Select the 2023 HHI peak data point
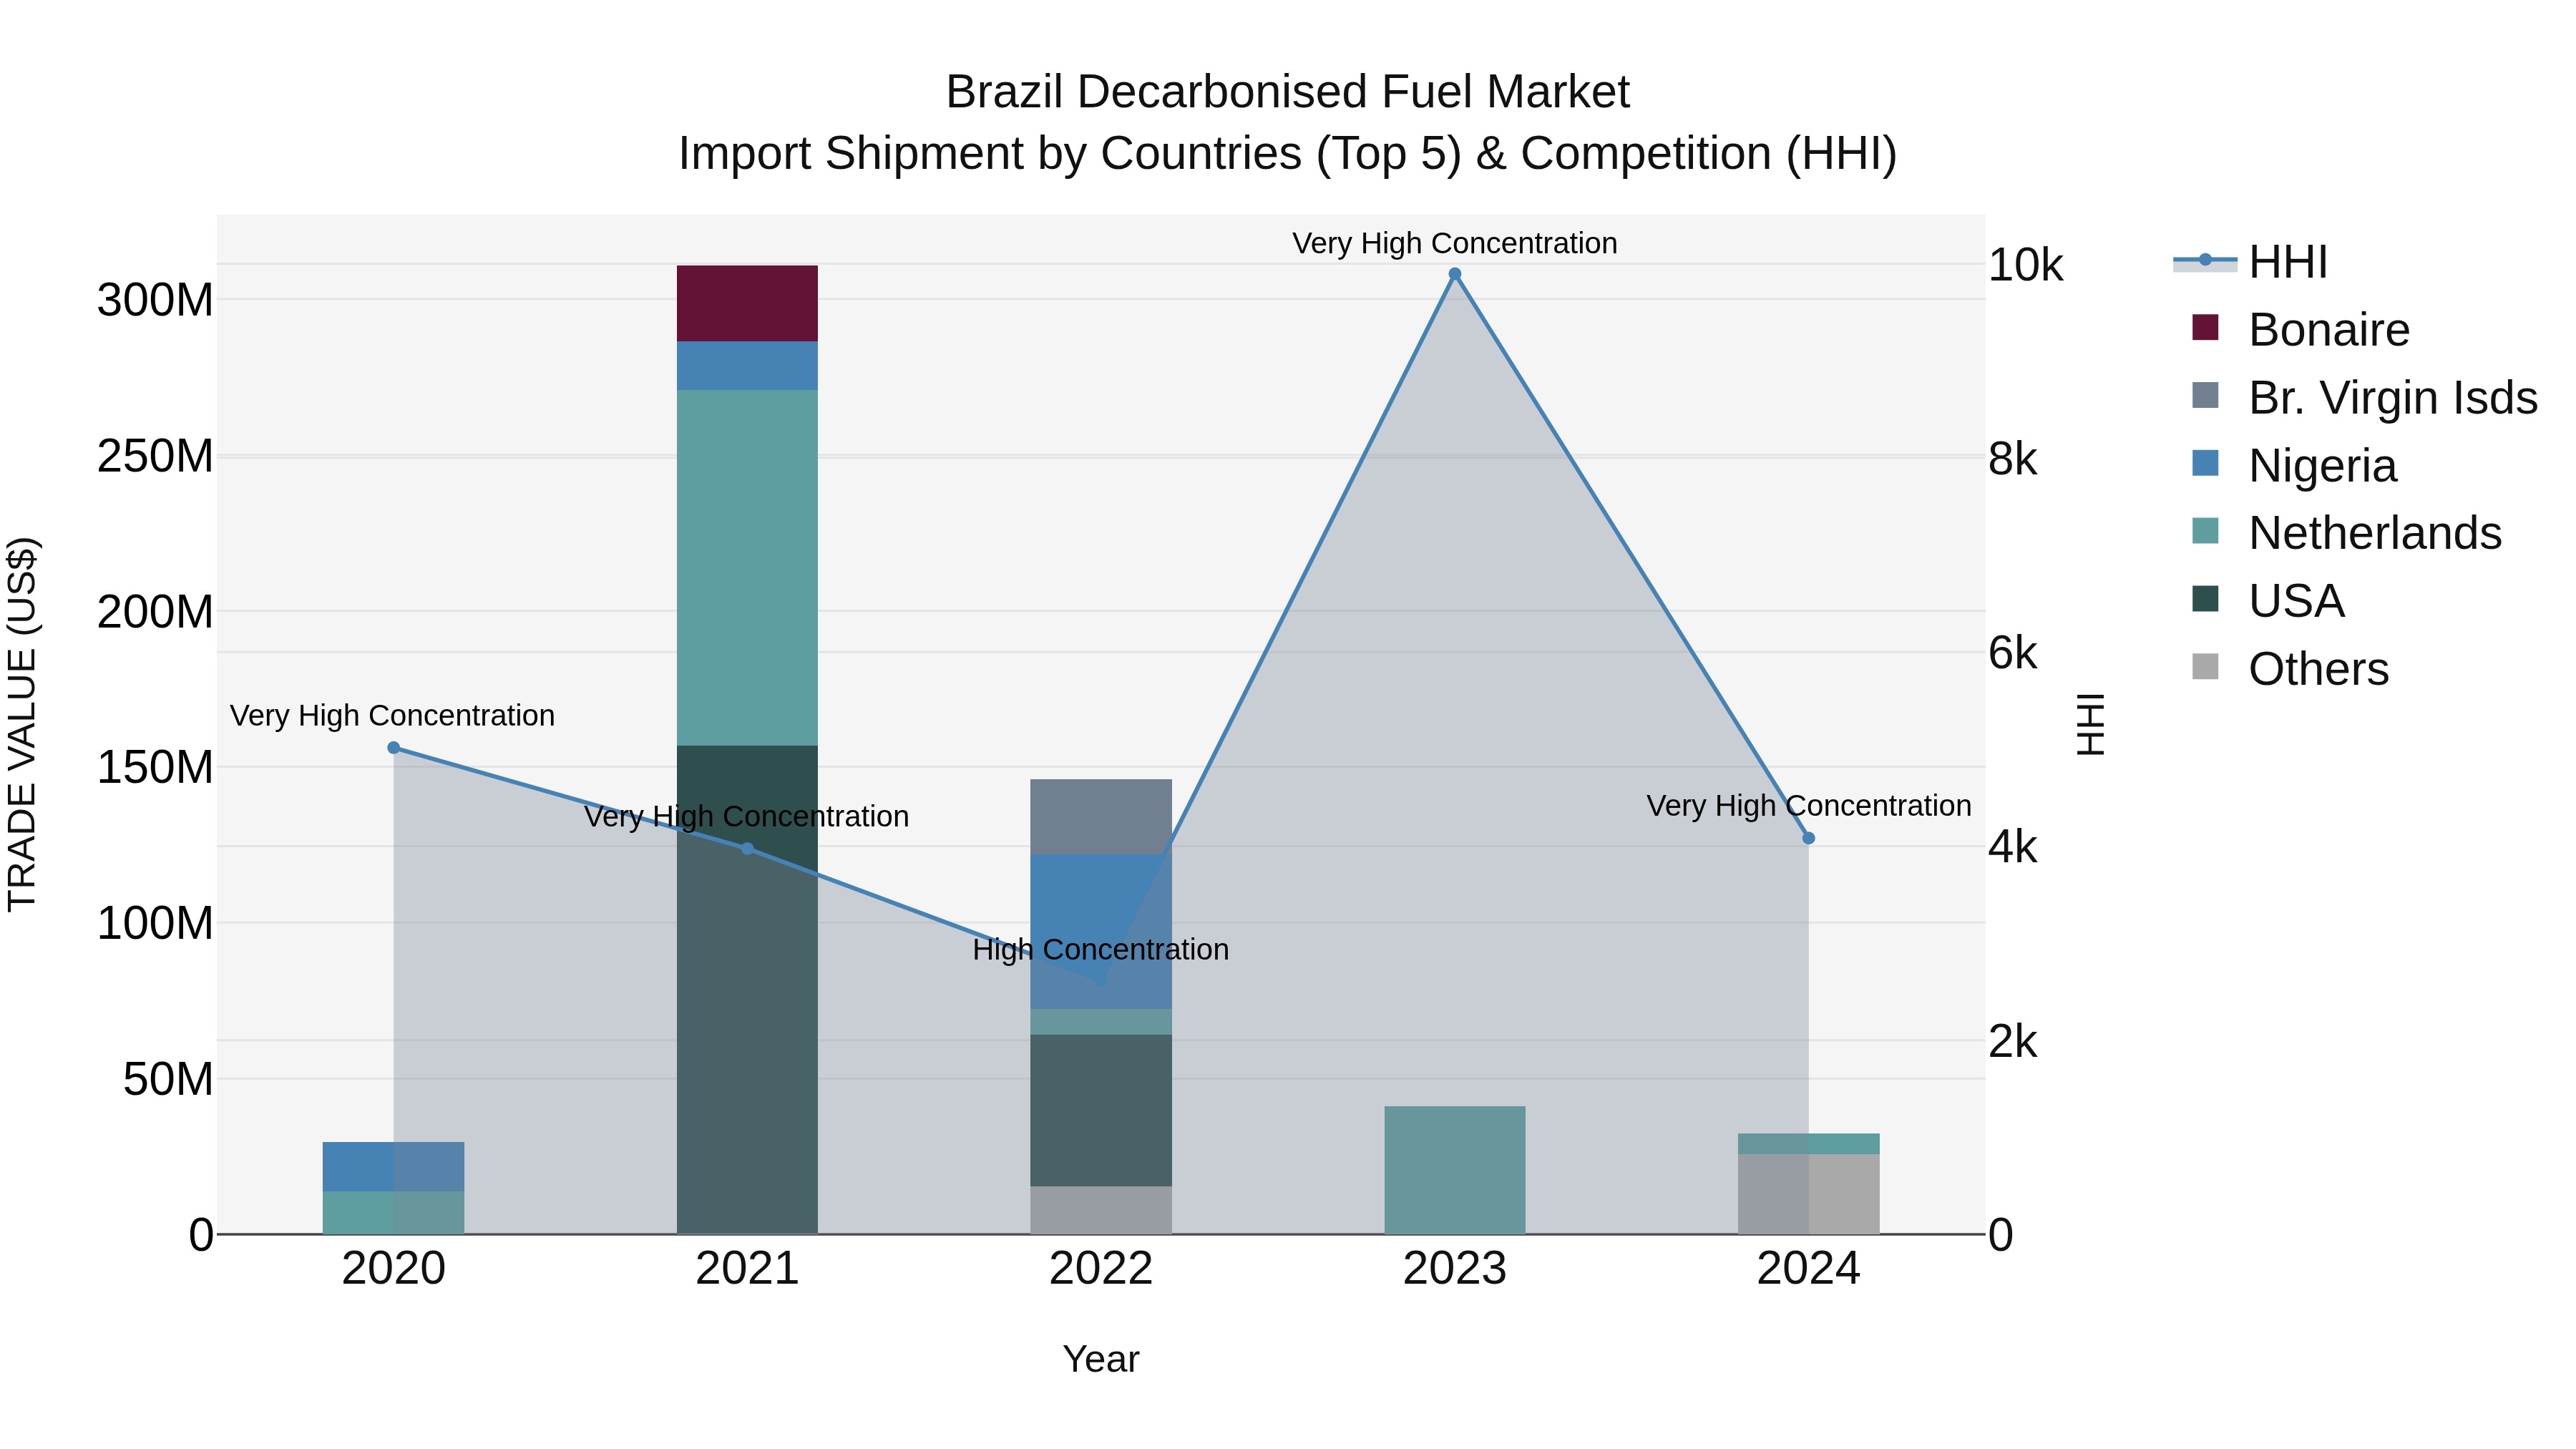 [1455, 274]
